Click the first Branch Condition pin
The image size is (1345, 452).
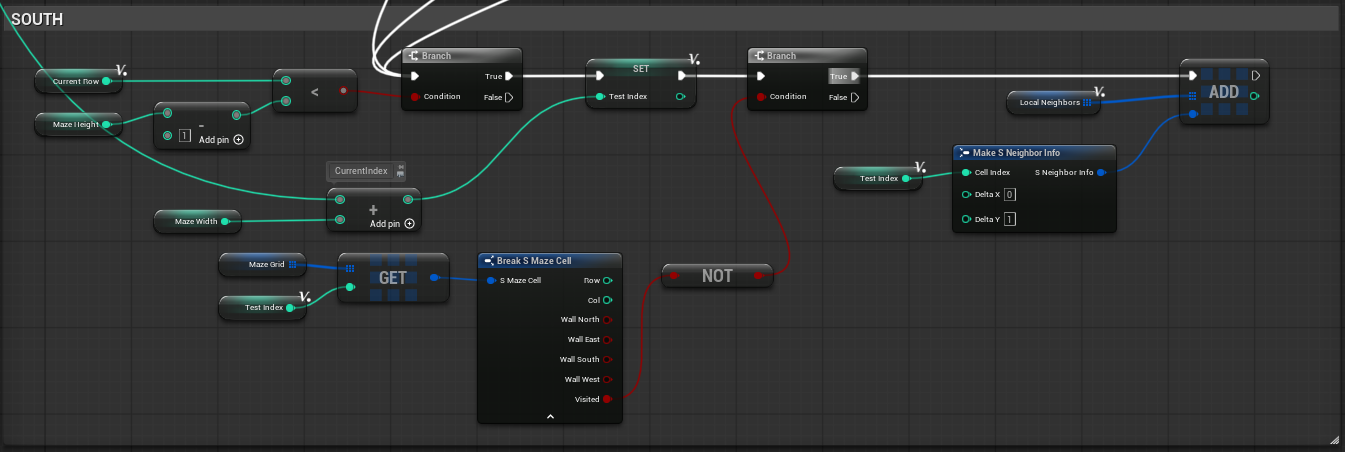[x=414, y=97]
